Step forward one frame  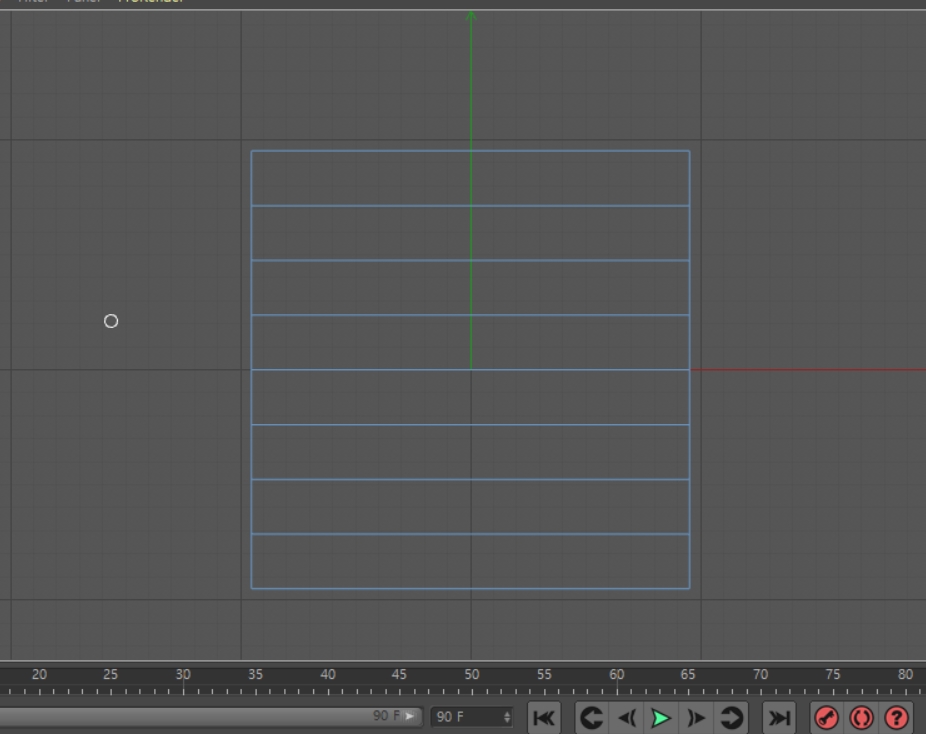(696, 718)
